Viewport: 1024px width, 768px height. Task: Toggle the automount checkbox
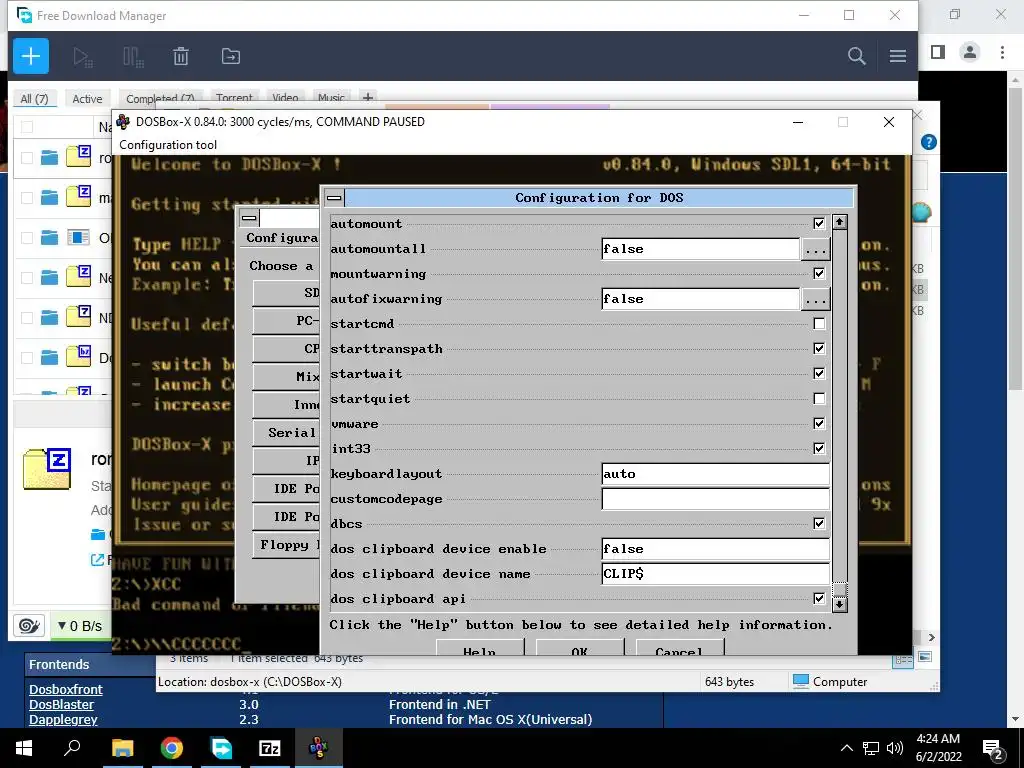click(819, 223)
